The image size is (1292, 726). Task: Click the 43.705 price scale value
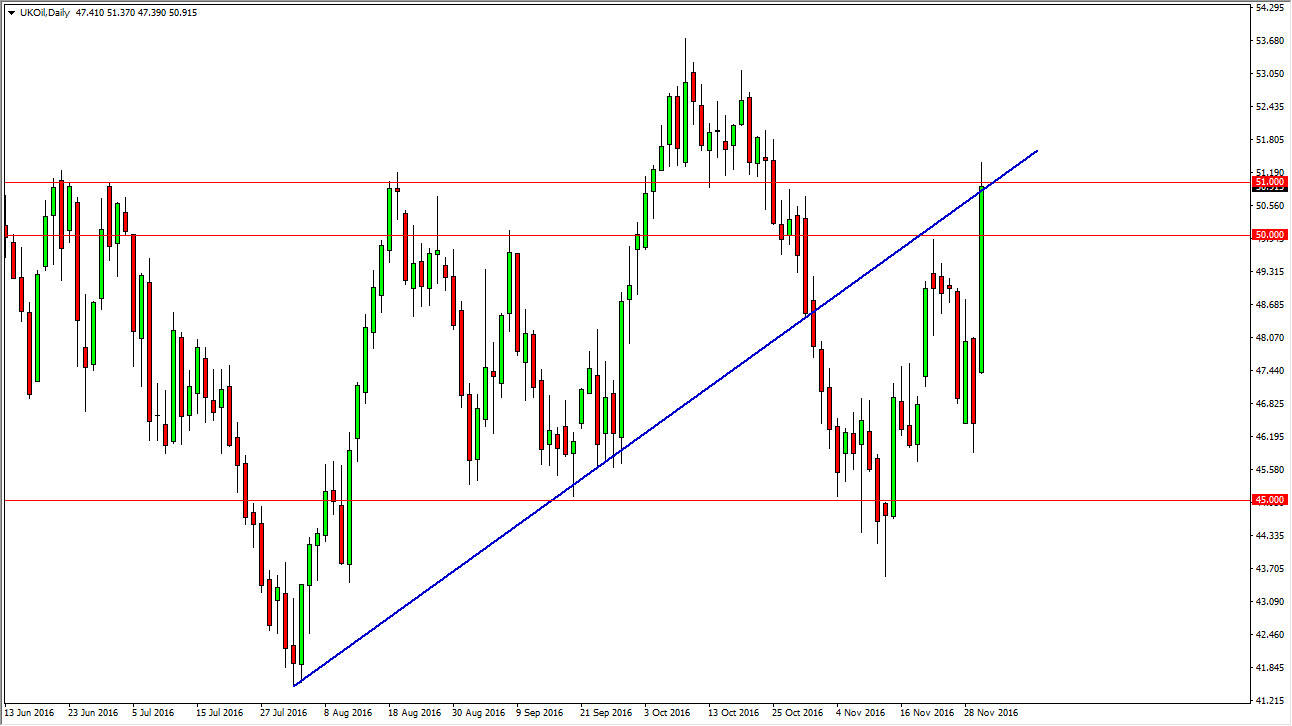[x=1269, y=569]
